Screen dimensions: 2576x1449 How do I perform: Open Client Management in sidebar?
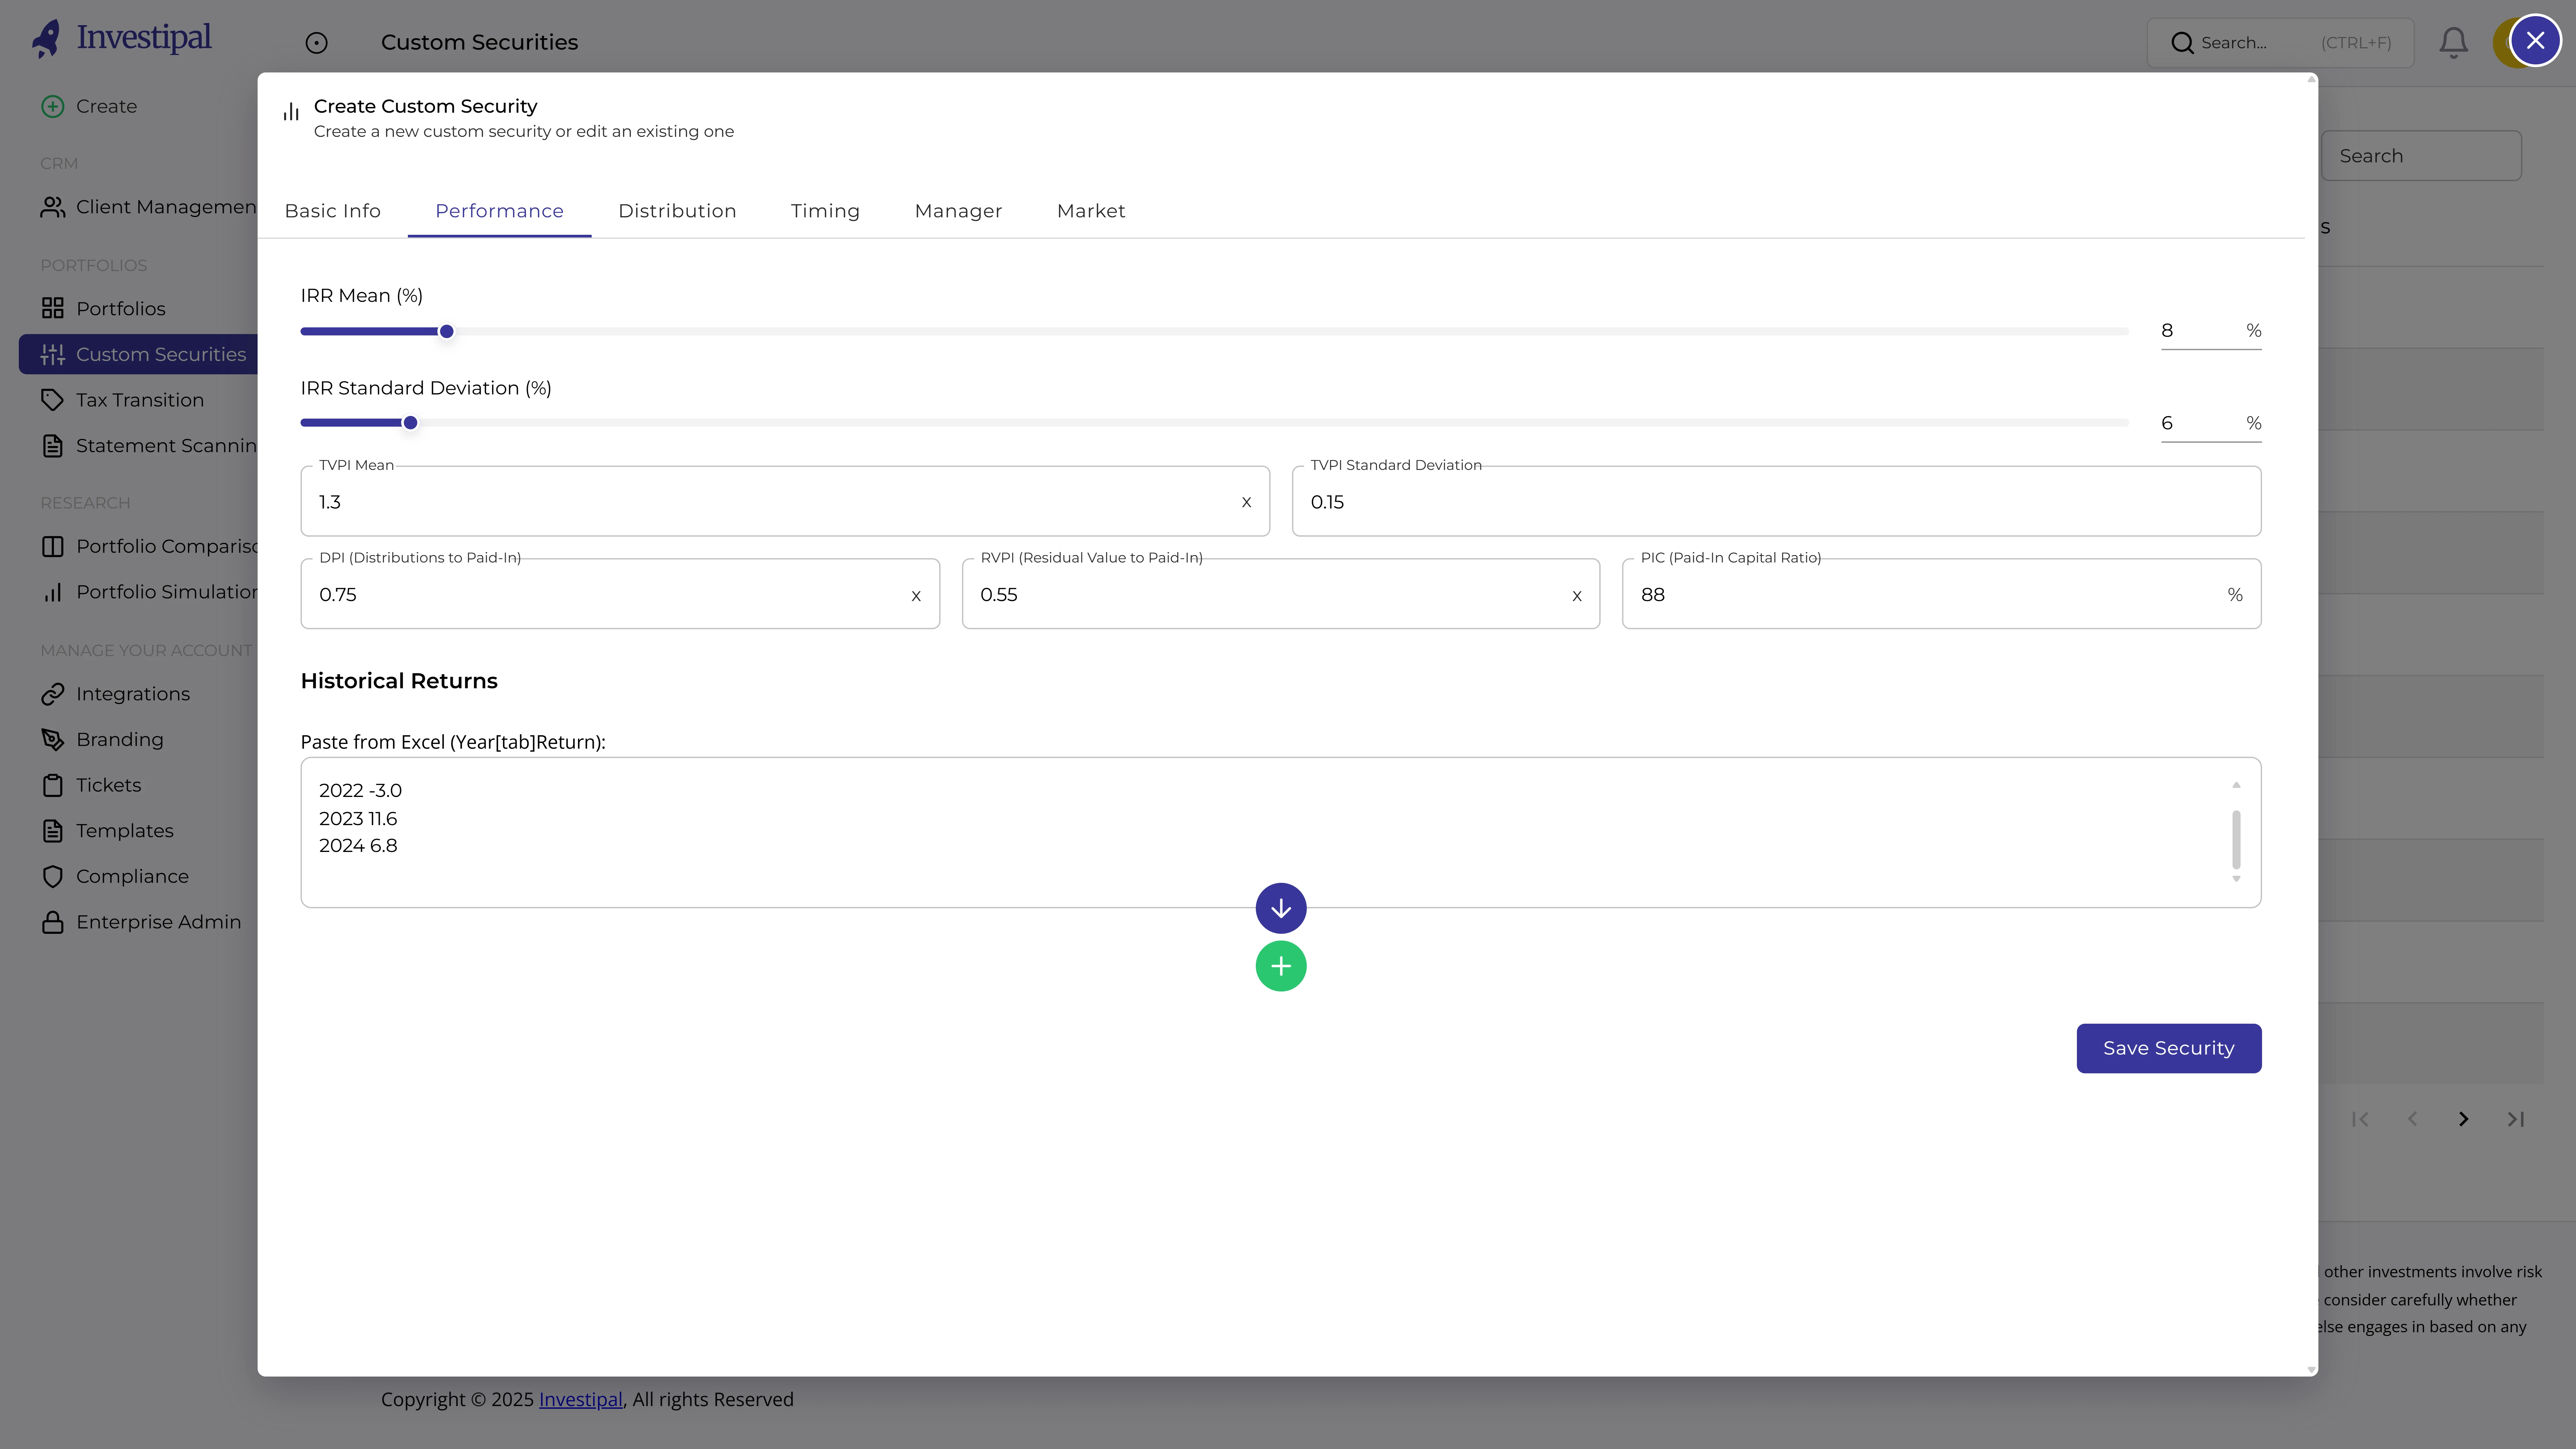[148, 207]
